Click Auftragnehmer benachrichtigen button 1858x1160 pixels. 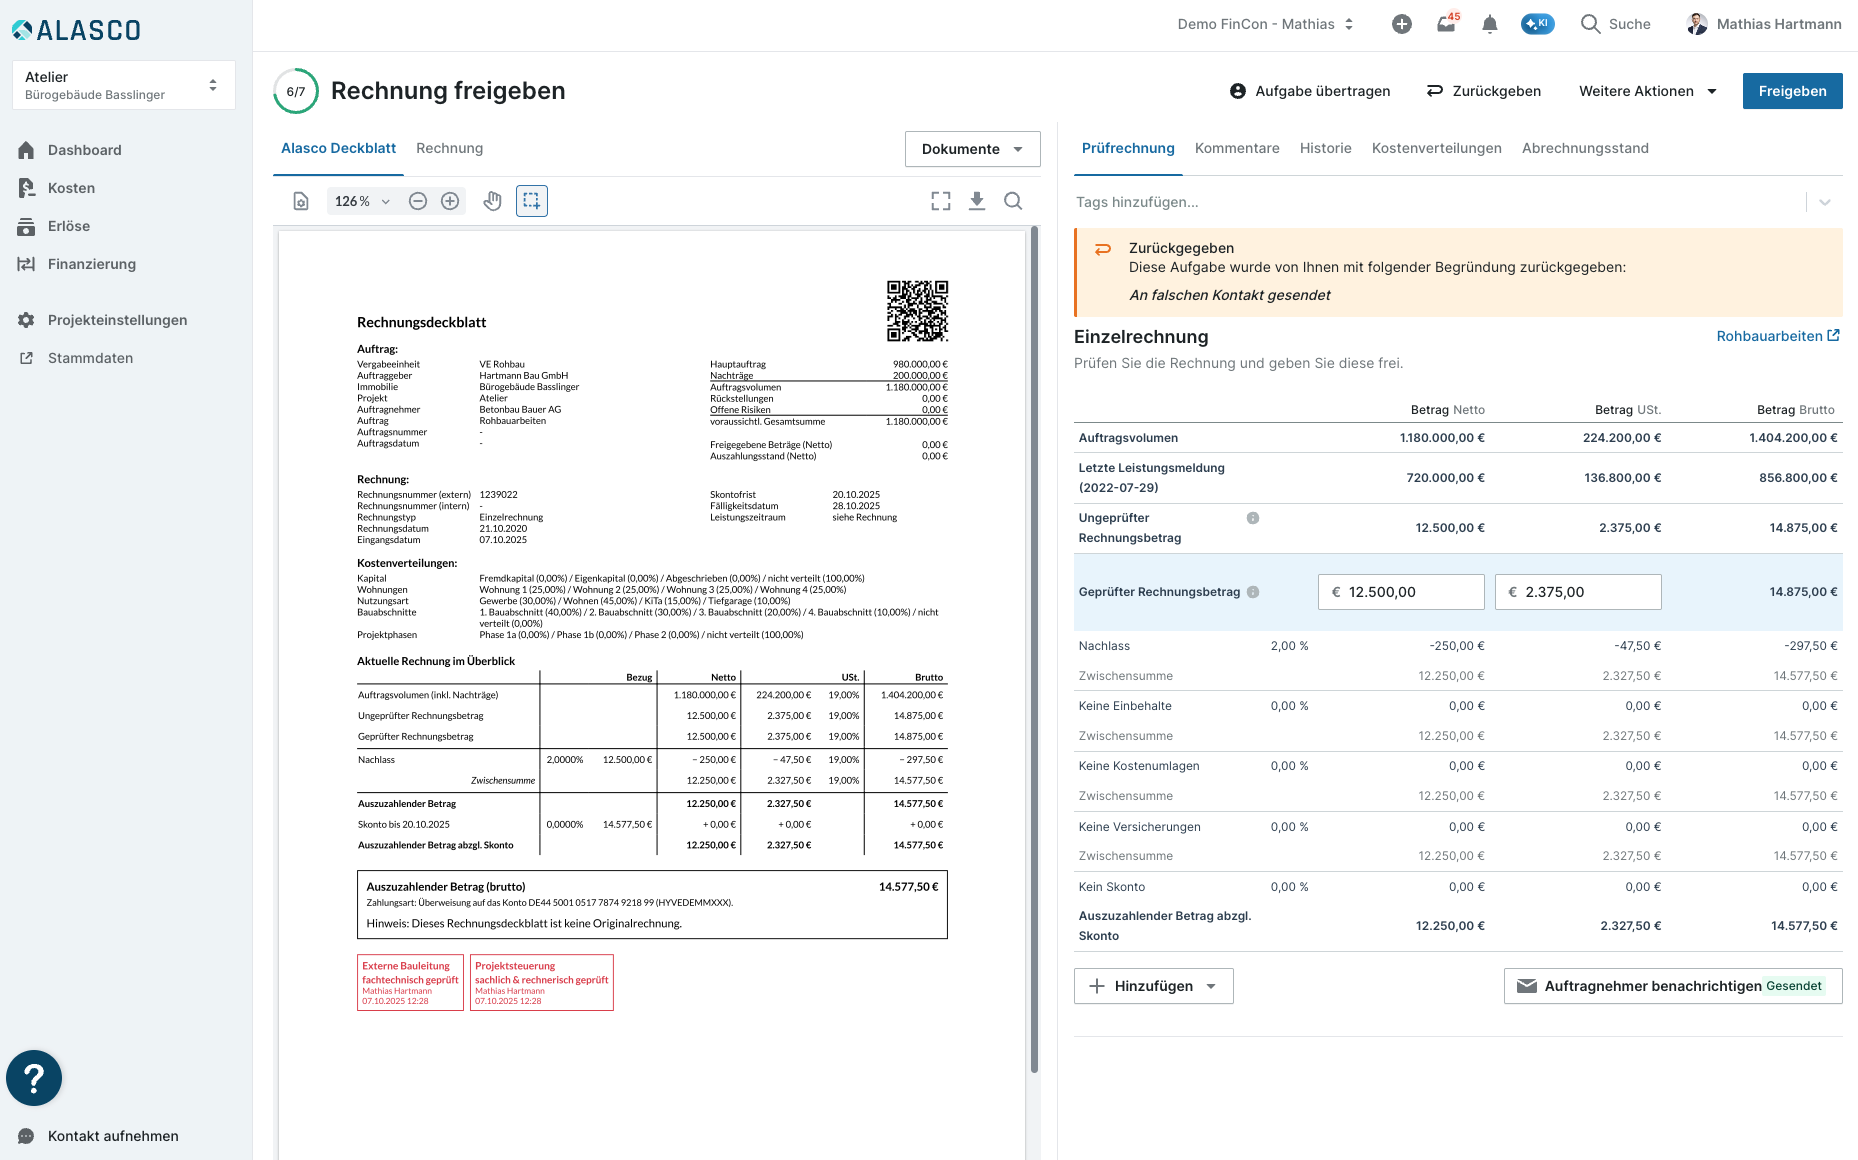(x=1673, y=986)
